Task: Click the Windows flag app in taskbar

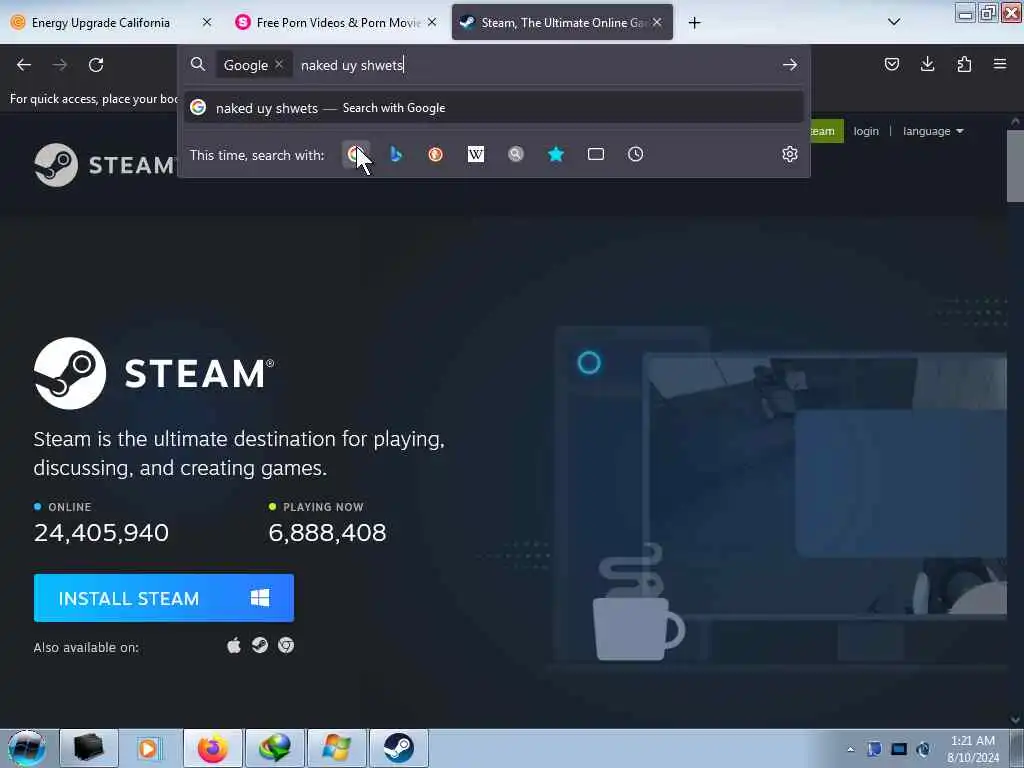Action: tap(337, 748)
